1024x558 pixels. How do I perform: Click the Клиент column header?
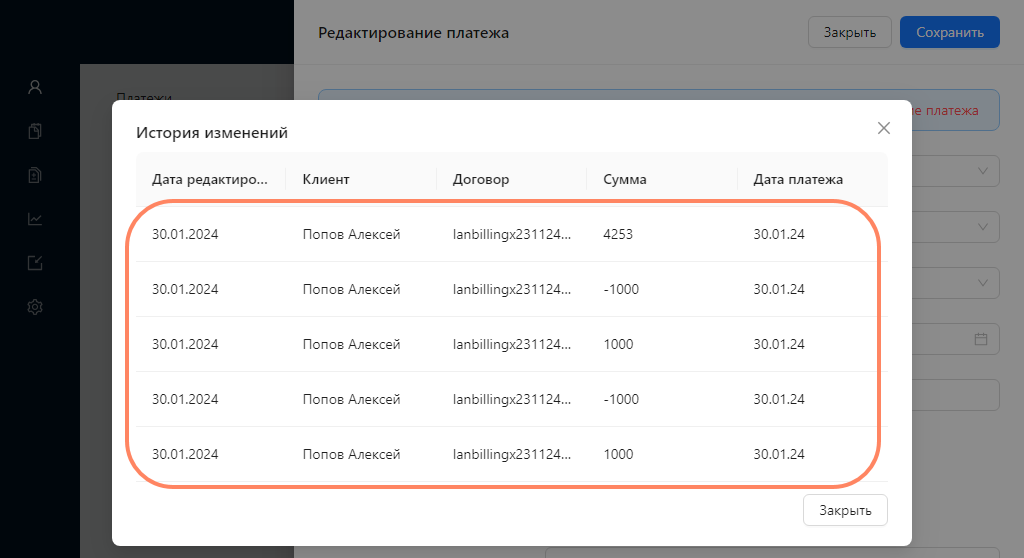[x=361, y=180]
